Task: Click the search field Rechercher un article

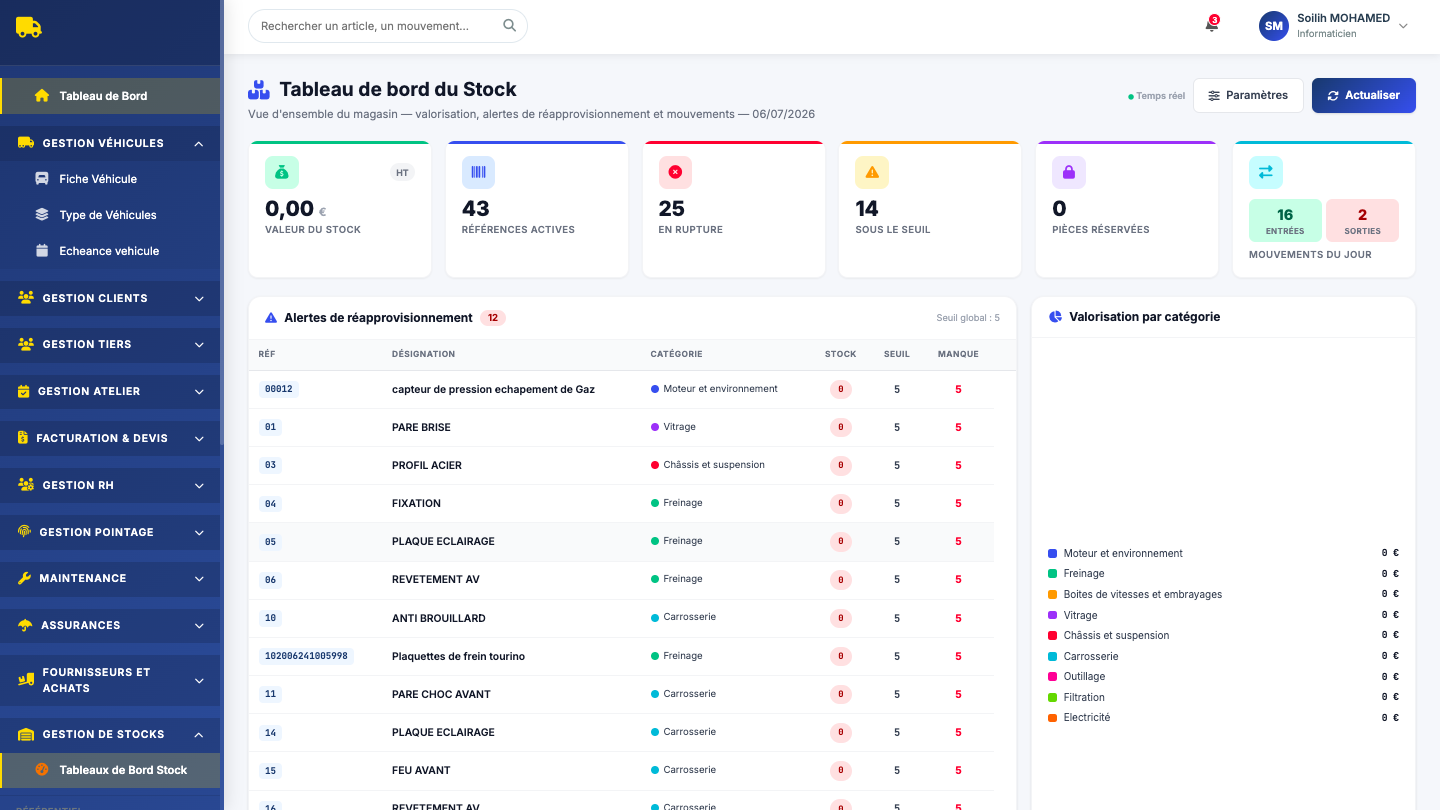Action: point(388,26)
